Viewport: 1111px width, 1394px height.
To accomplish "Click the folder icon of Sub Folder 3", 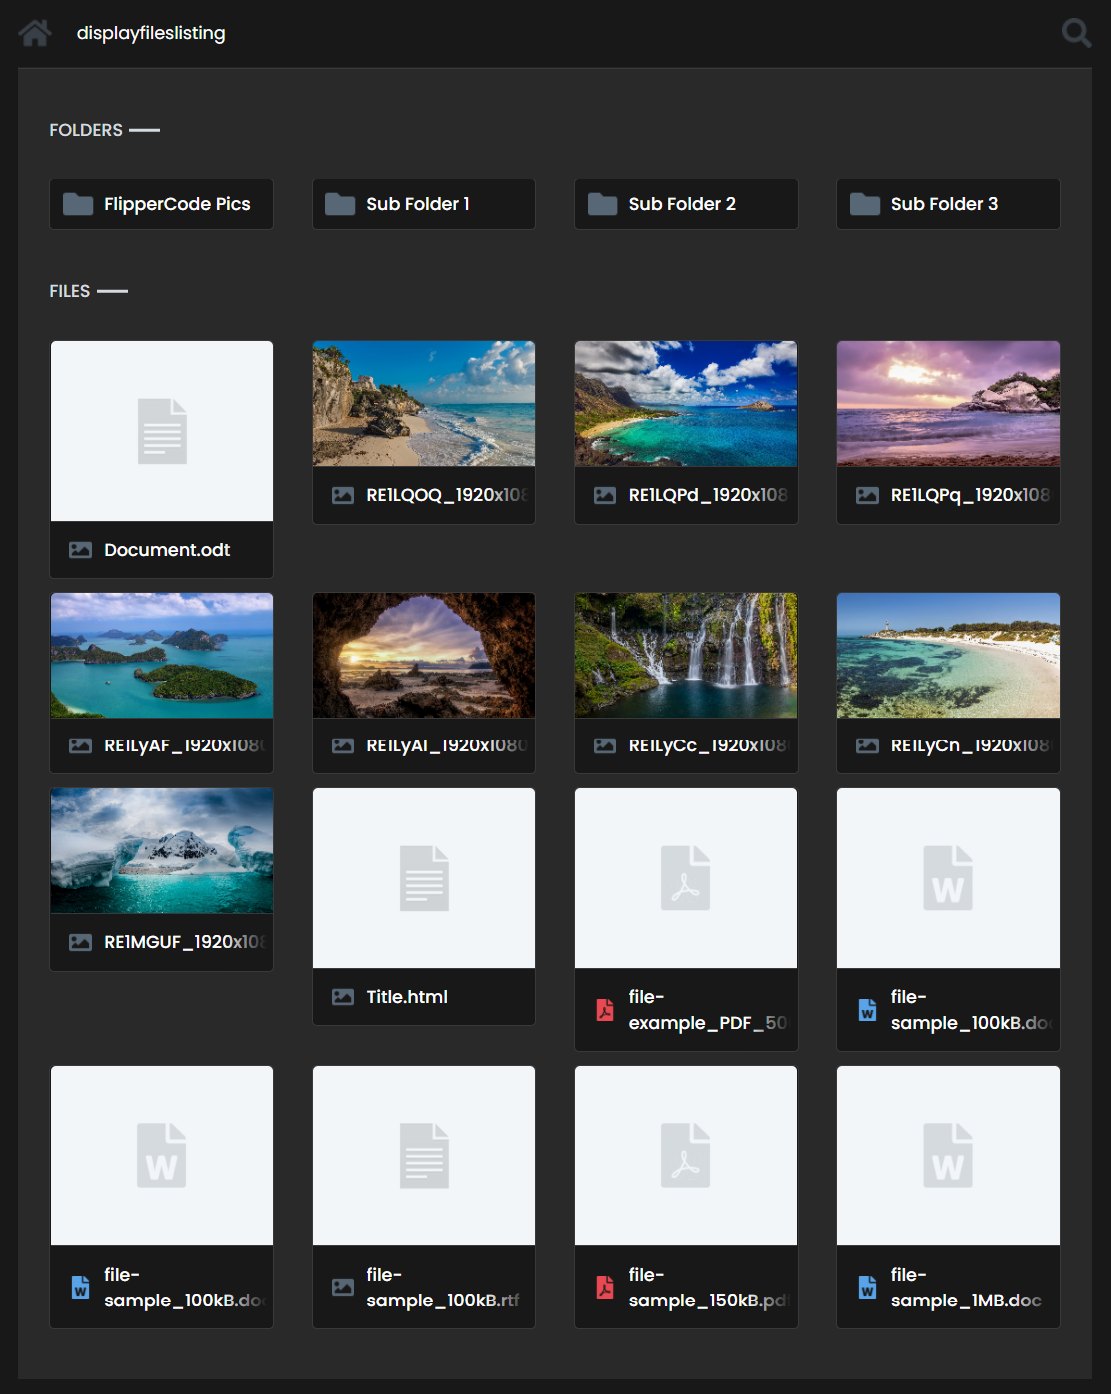I will click(864, 204).
